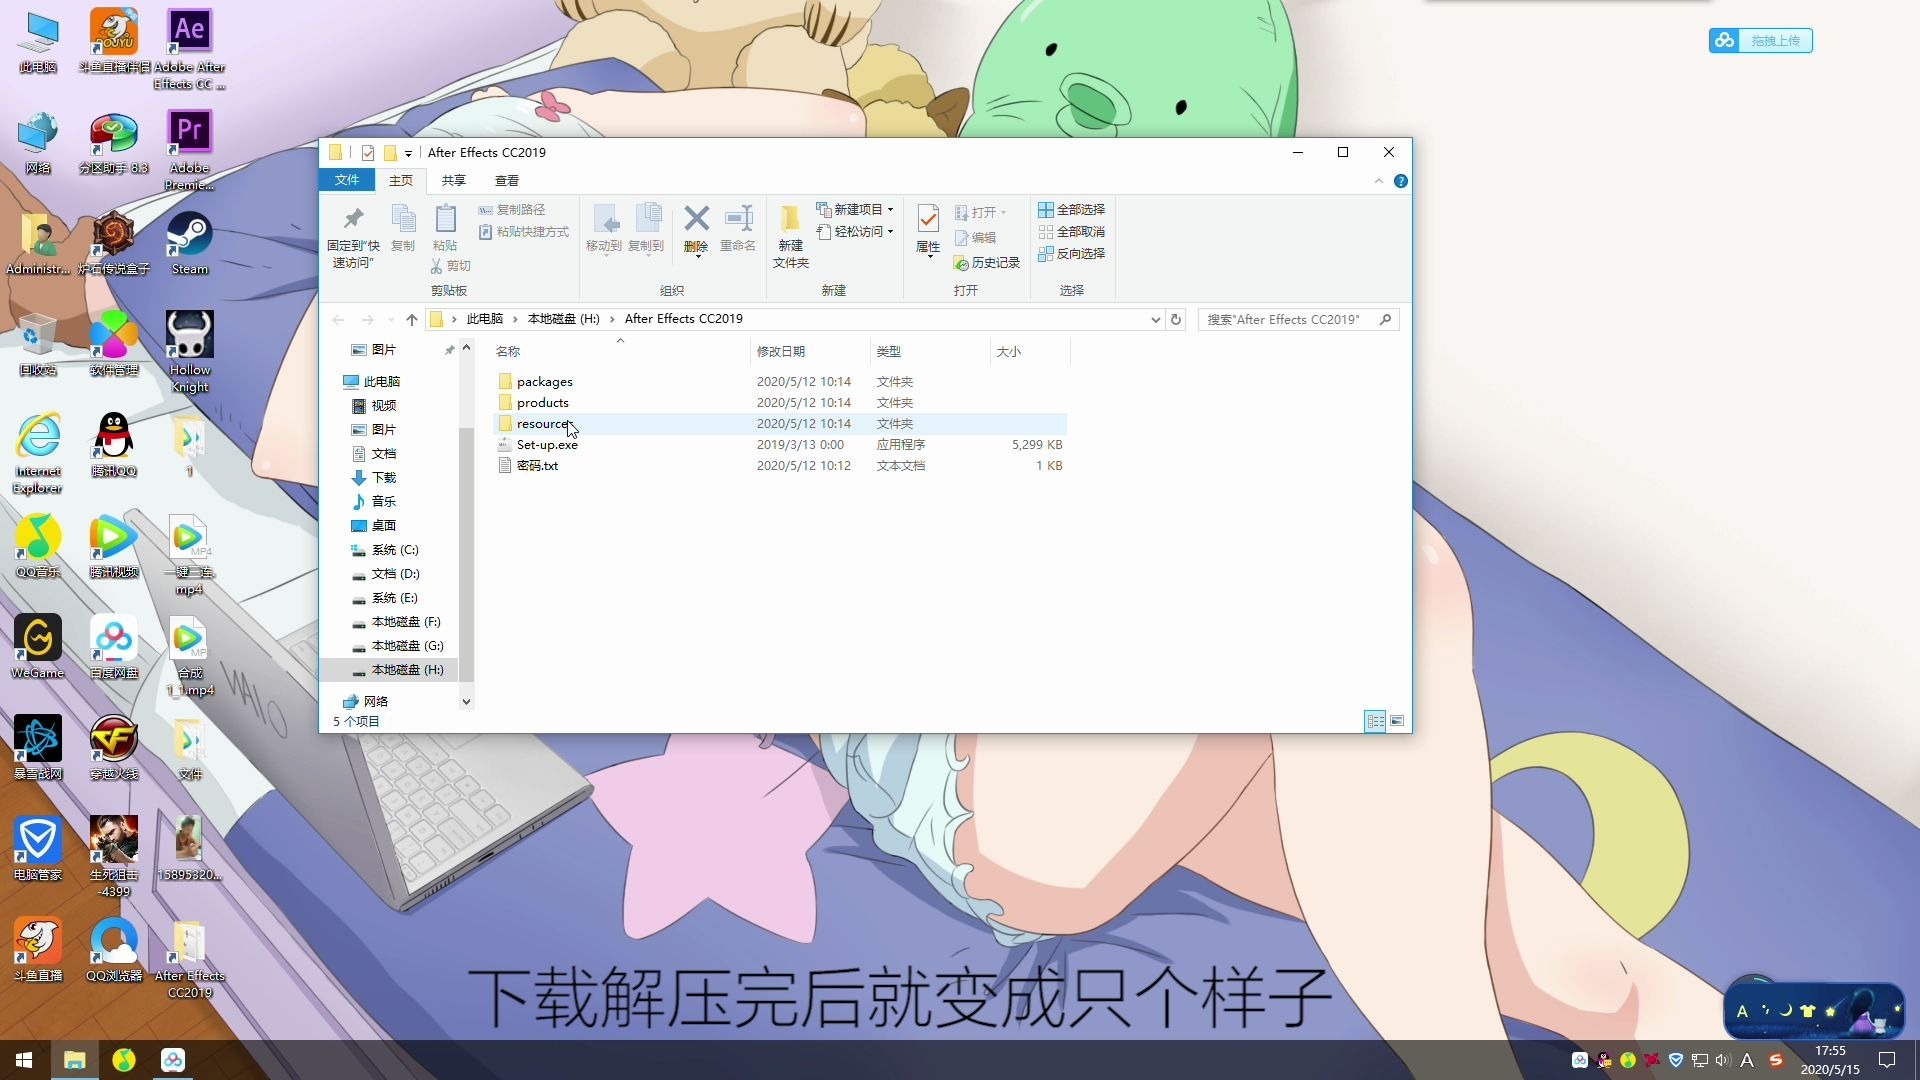Click the History record button

[987, 263]
